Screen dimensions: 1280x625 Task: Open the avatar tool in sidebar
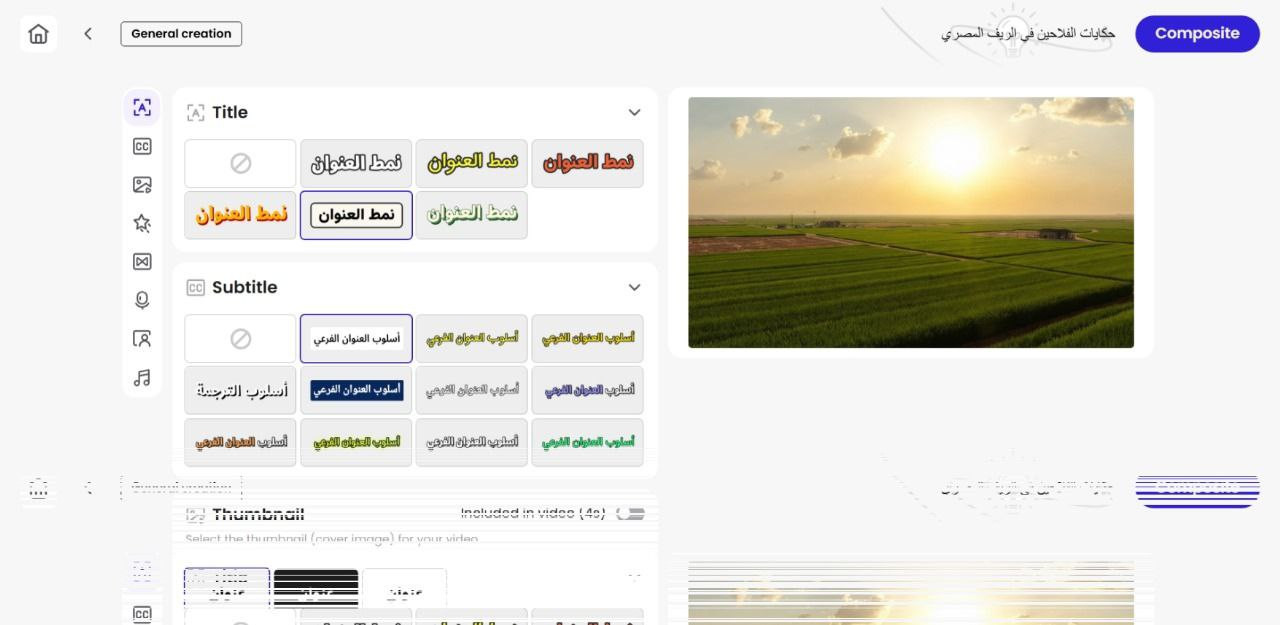142,339
